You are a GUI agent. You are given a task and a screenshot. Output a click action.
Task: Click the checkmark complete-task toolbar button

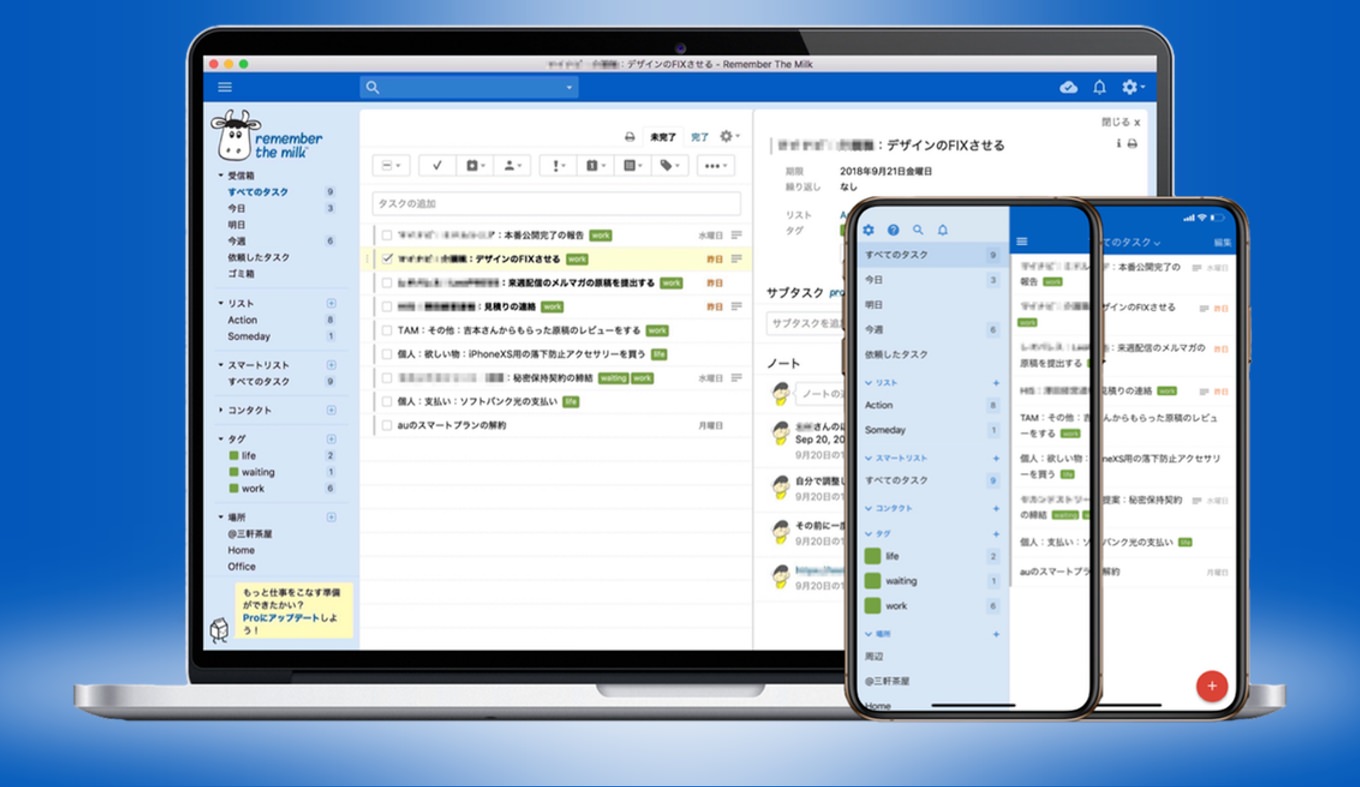[437, 165]
